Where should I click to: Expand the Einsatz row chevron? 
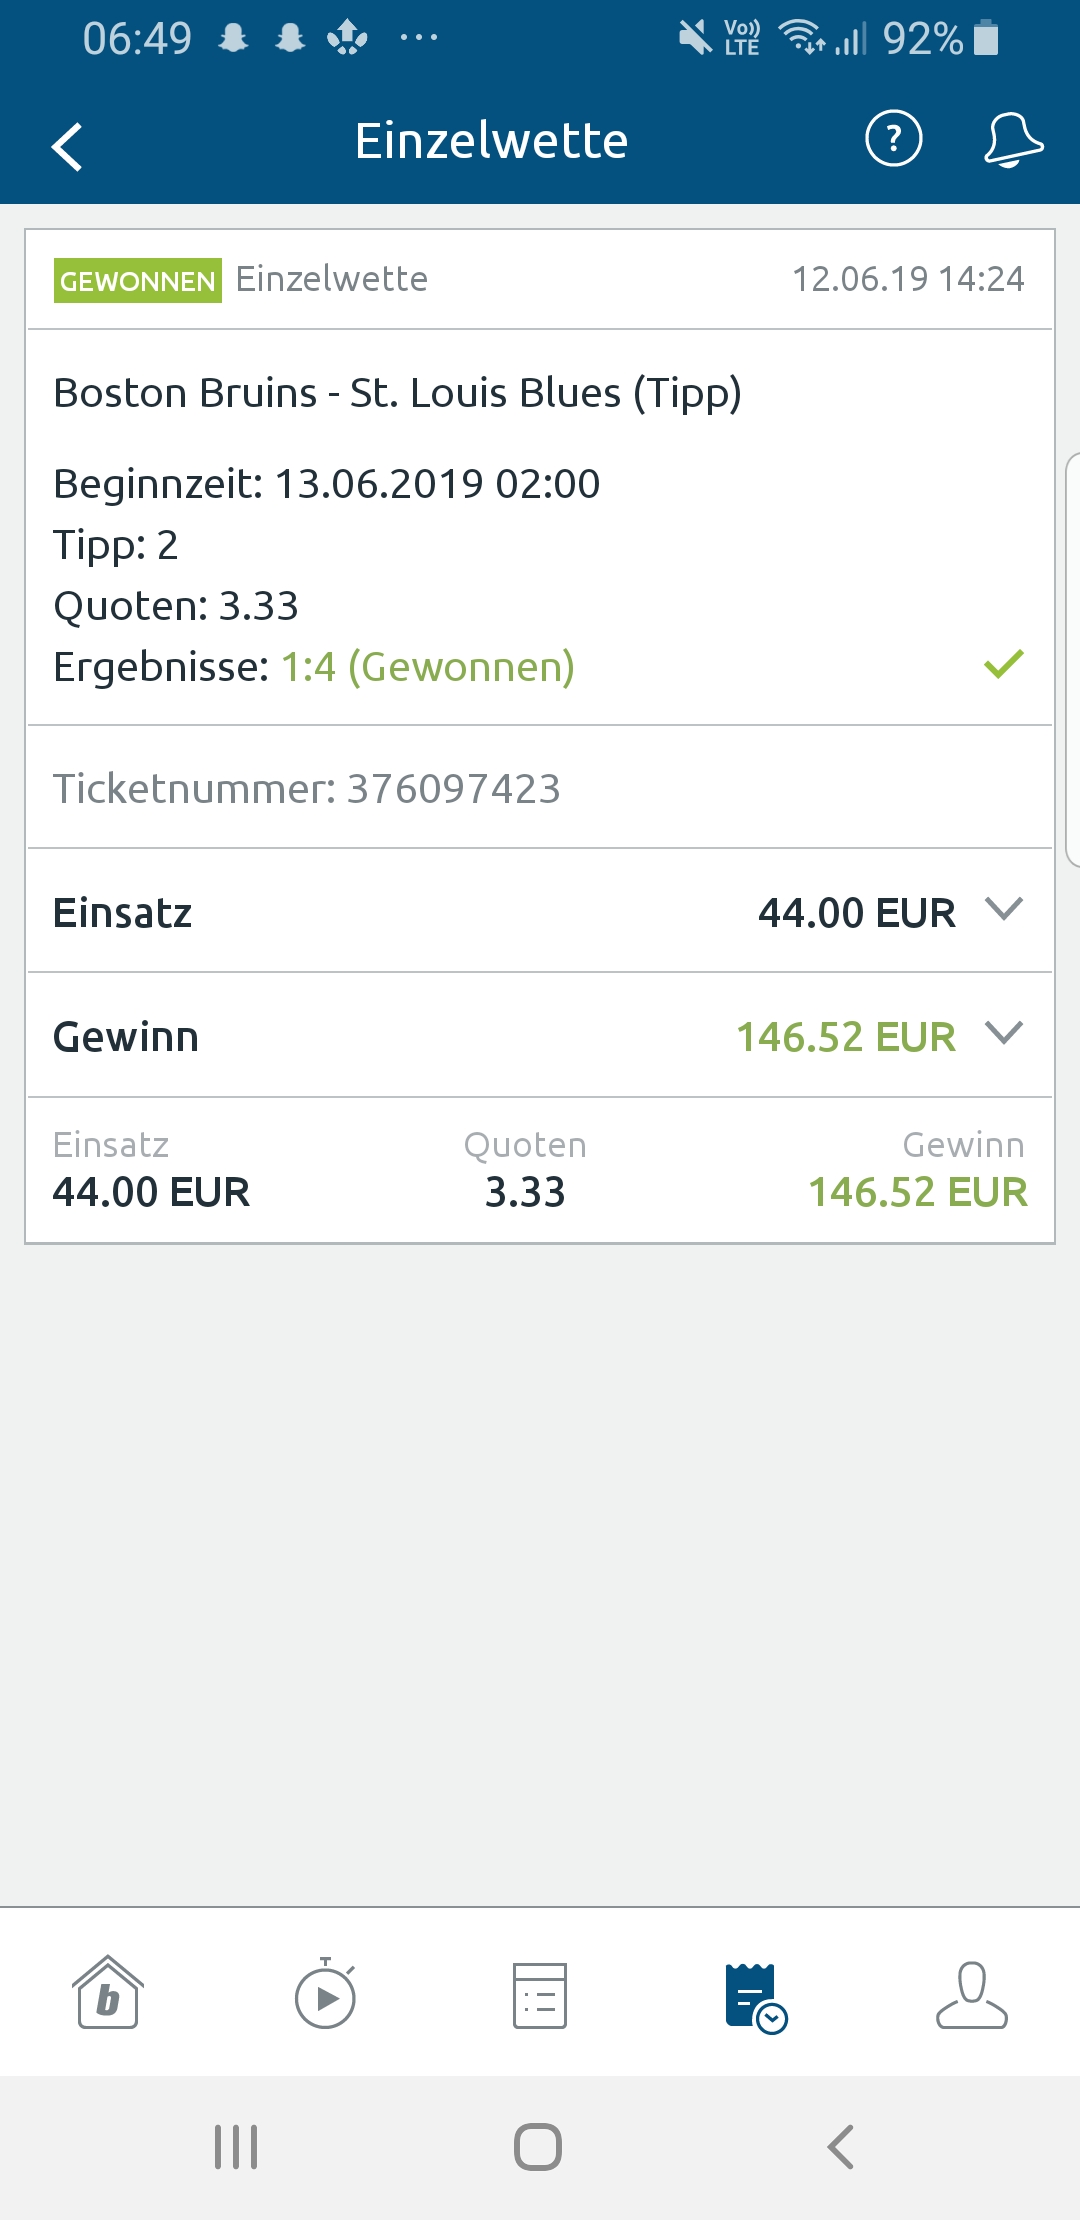point(1004,909)
